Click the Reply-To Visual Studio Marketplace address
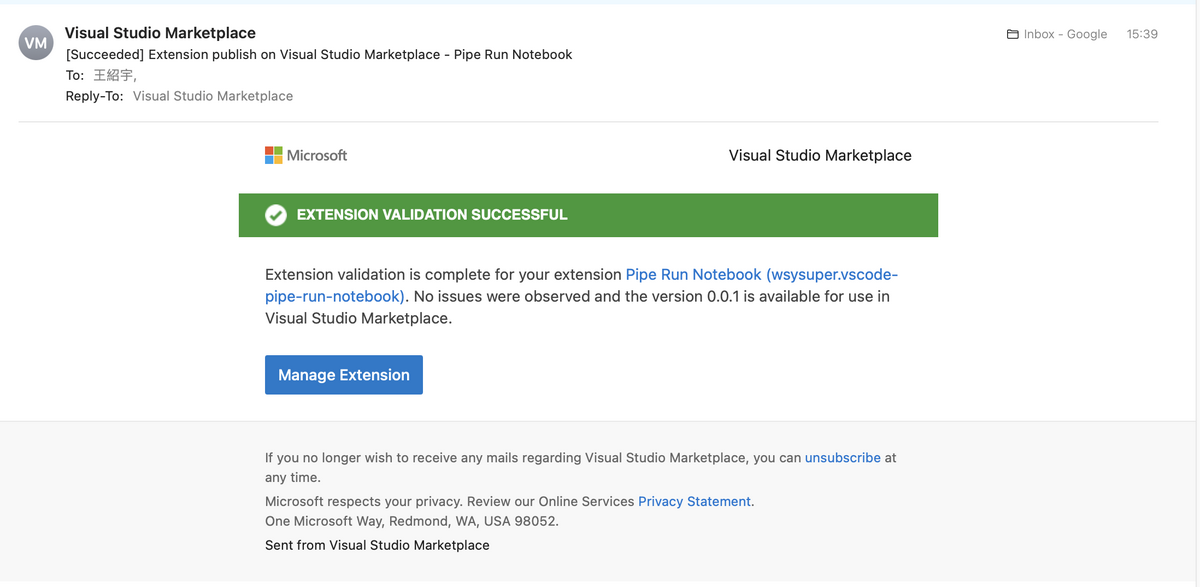Image resolution: width=1200 pixels, height=587 pixels. (213, 96)
